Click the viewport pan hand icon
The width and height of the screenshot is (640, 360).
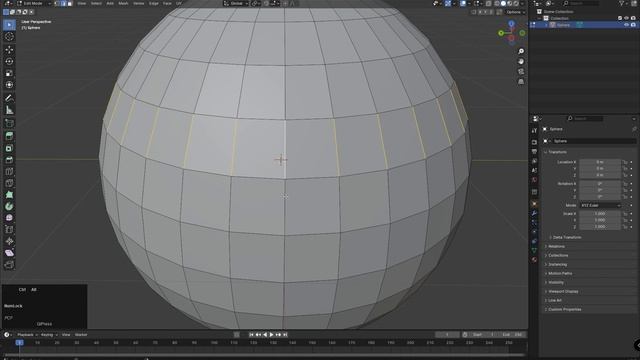[x=521, y=62]
